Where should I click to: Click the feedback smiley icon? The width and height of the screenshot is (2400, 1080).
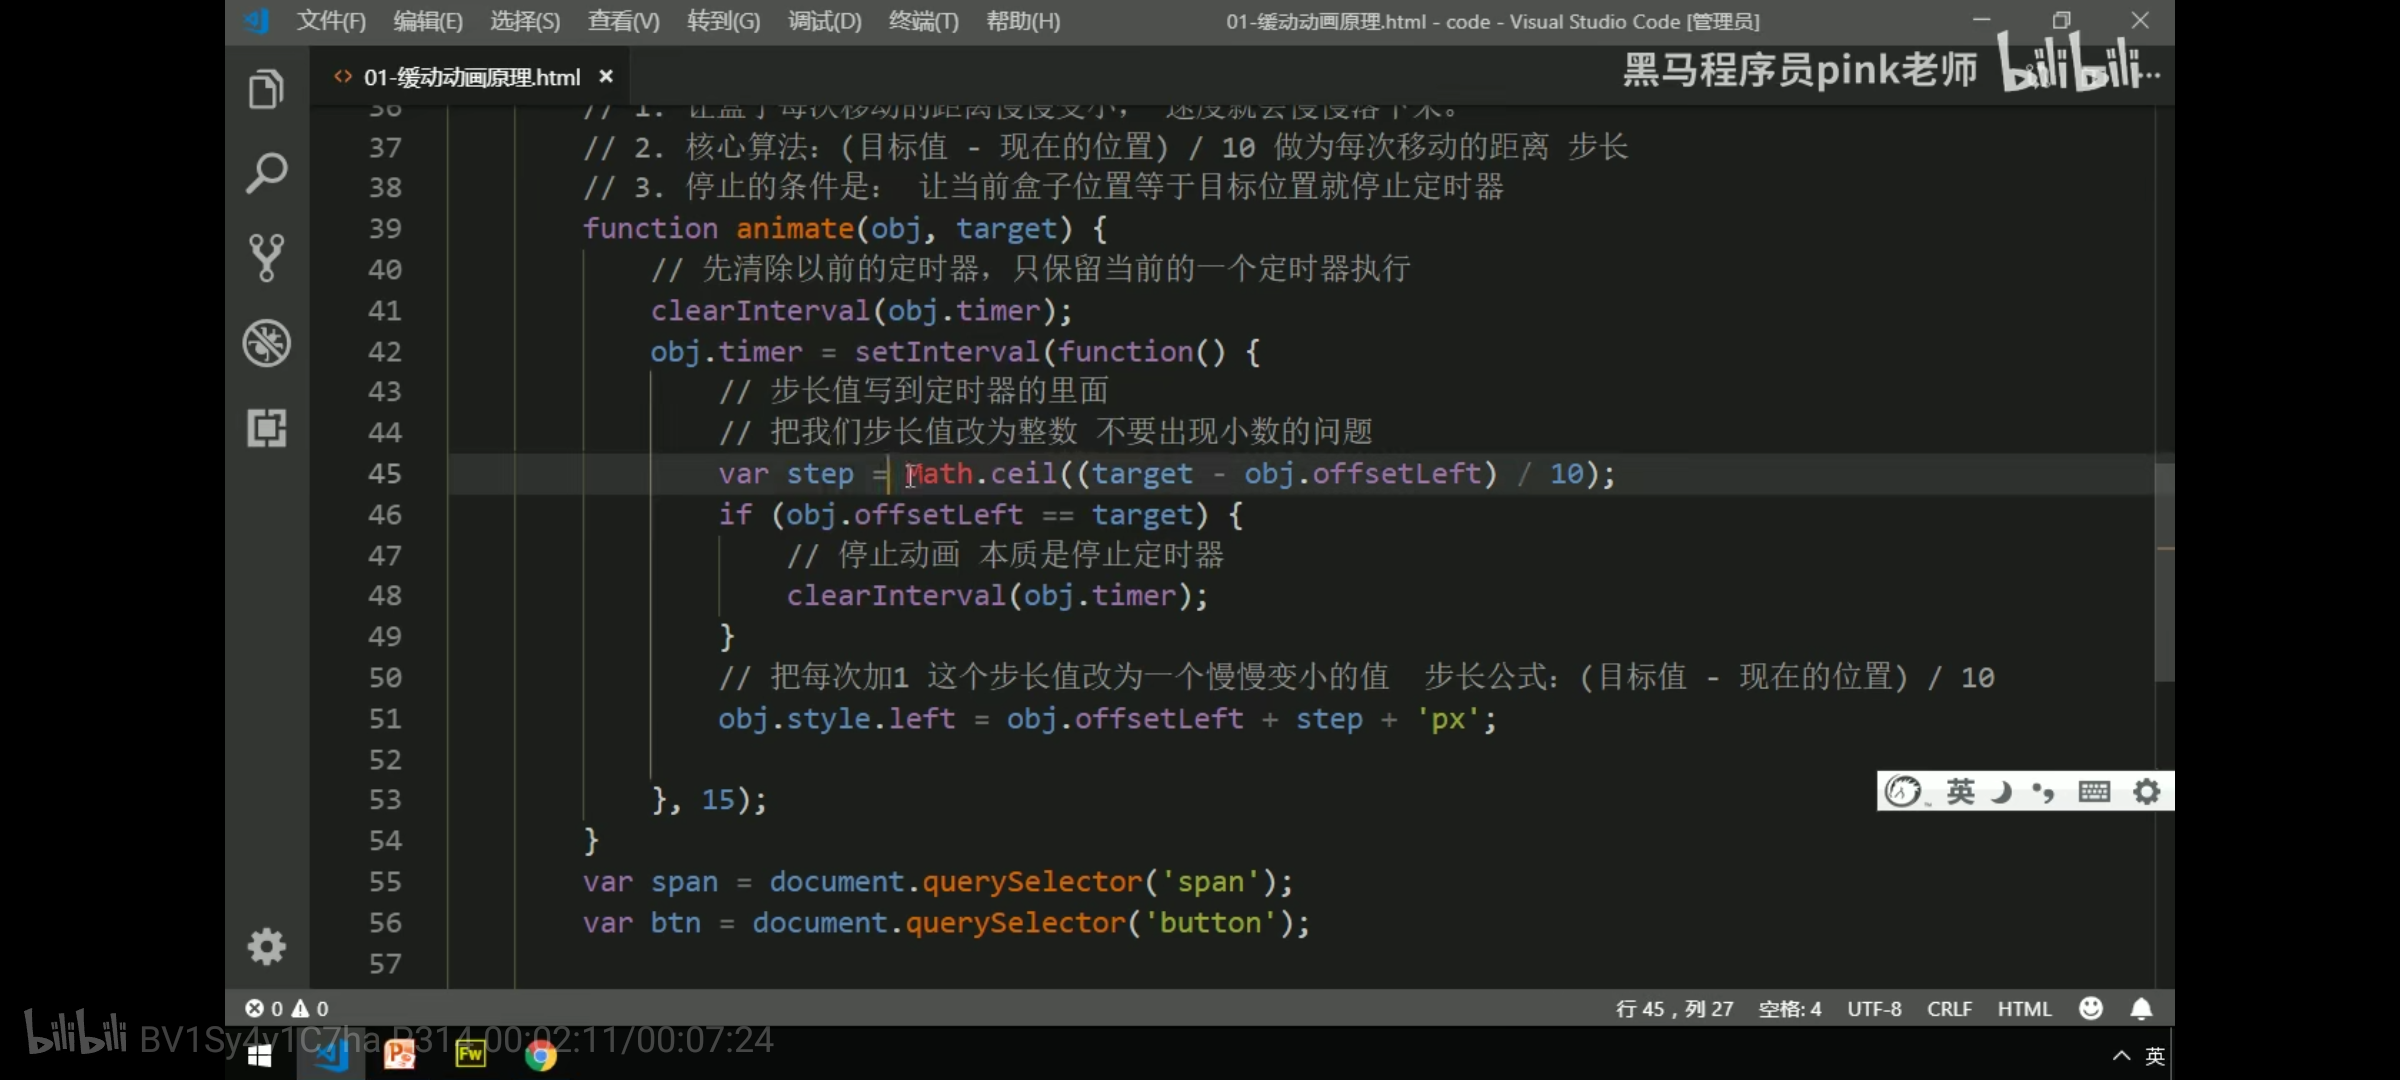tap(2091, 1008)
